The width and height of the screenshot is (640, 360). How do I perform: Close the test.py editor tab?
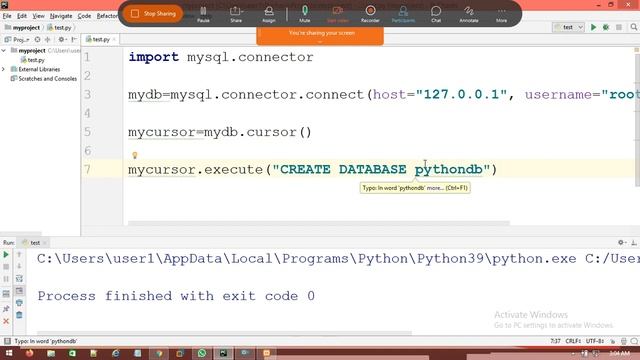pos(114,39)
